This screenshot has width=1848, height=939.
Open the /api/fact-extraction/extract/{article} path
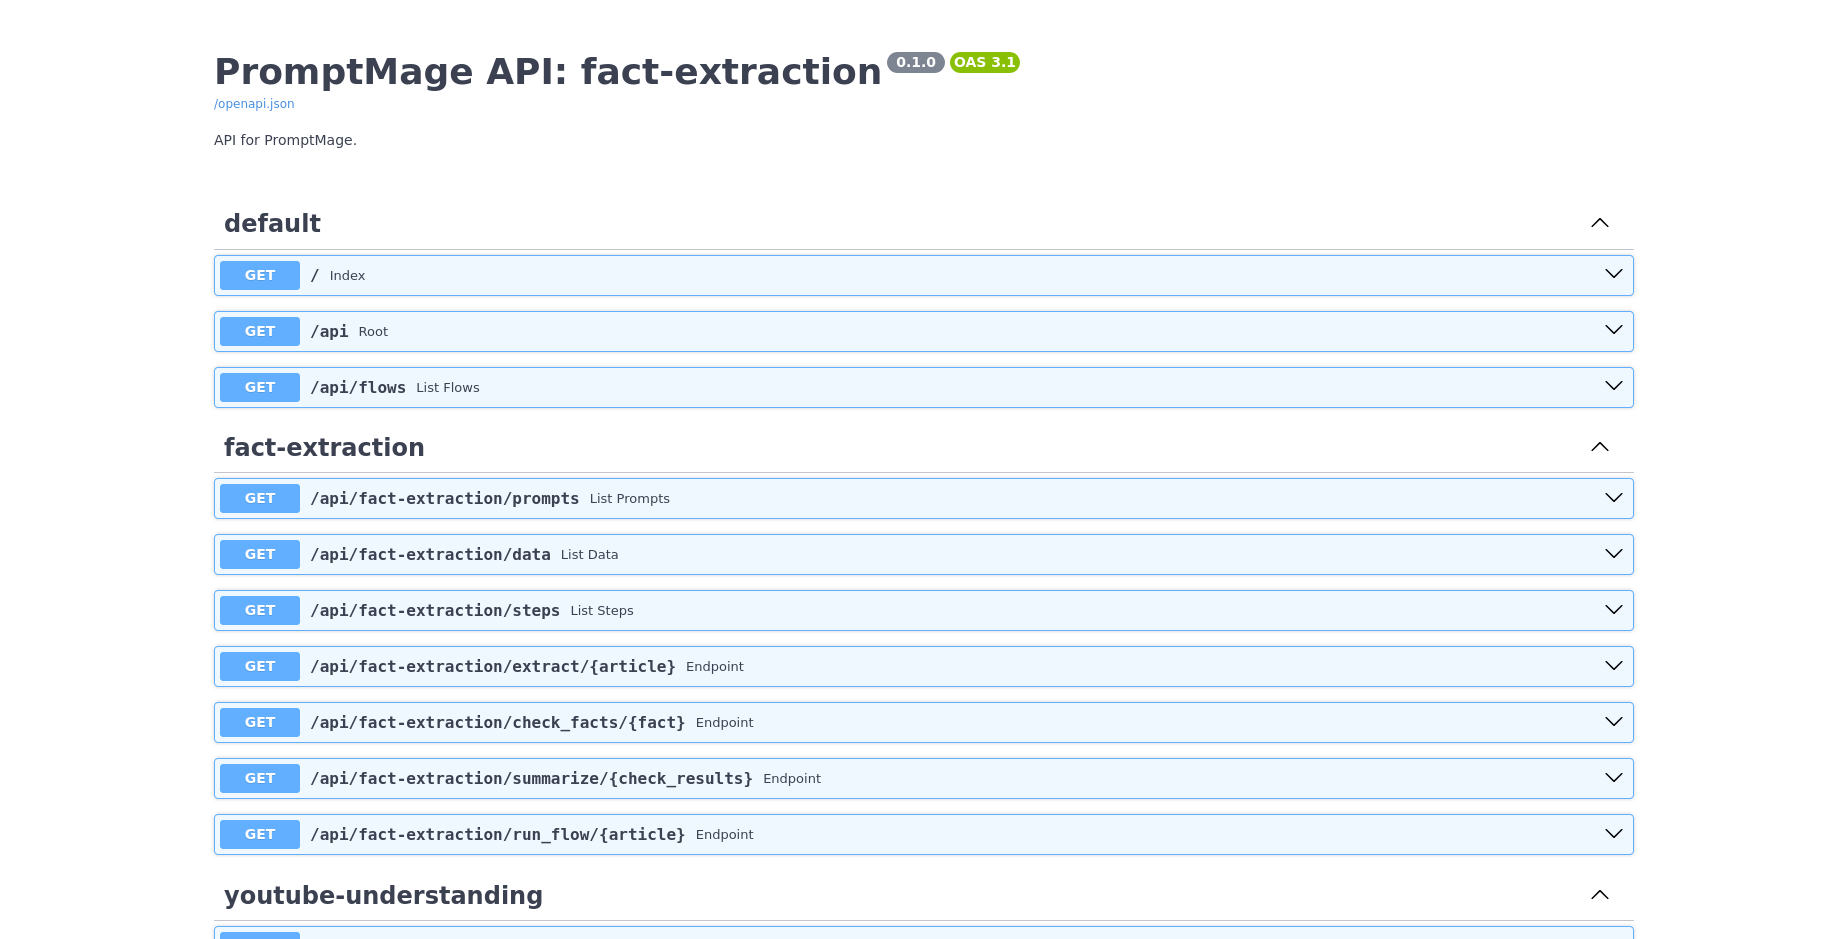pos(493,666)
